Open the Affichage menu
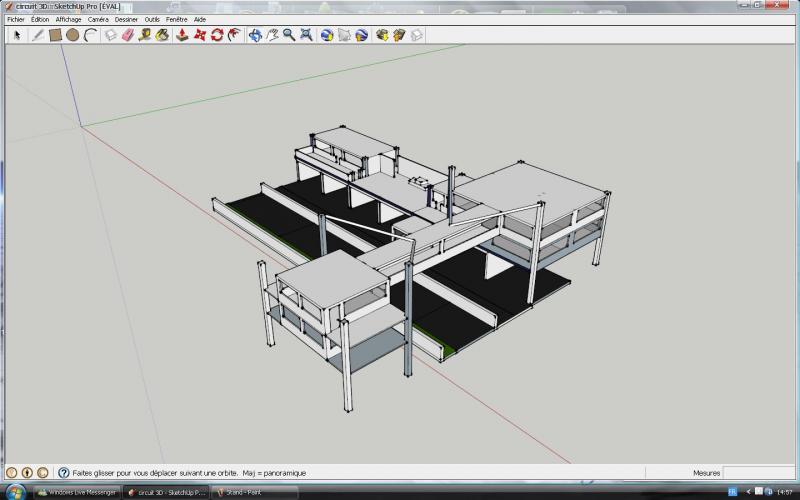Viewport: 800px width, 500px height. point(69,19)
